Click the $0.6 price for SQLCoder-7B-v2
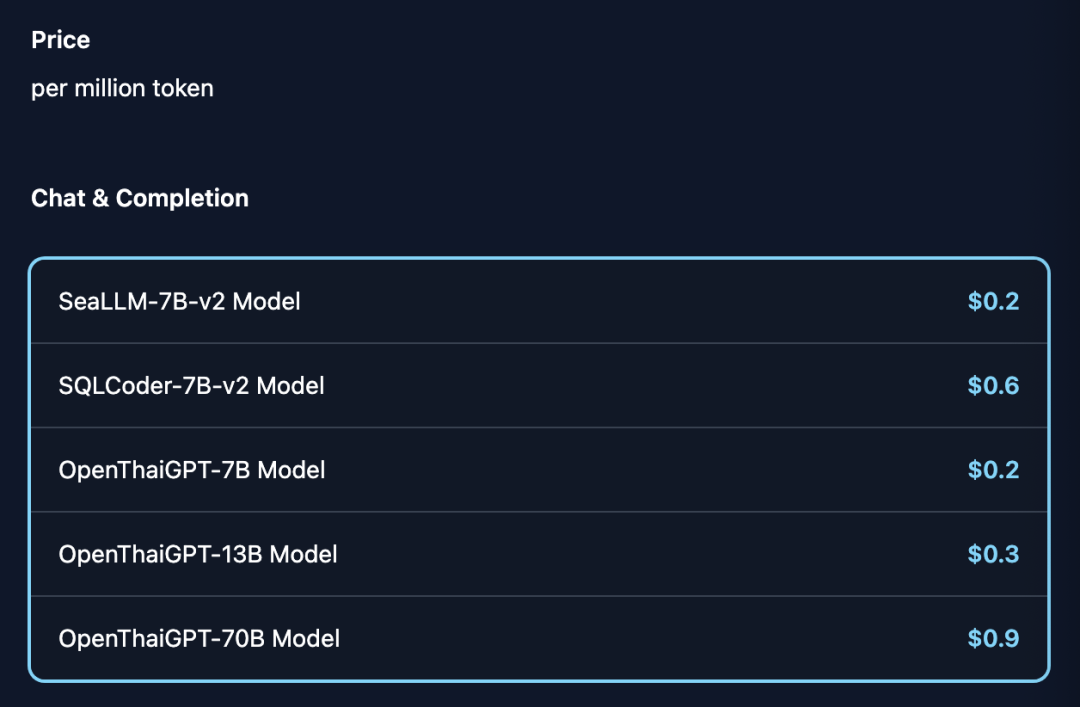 point(993,385)
